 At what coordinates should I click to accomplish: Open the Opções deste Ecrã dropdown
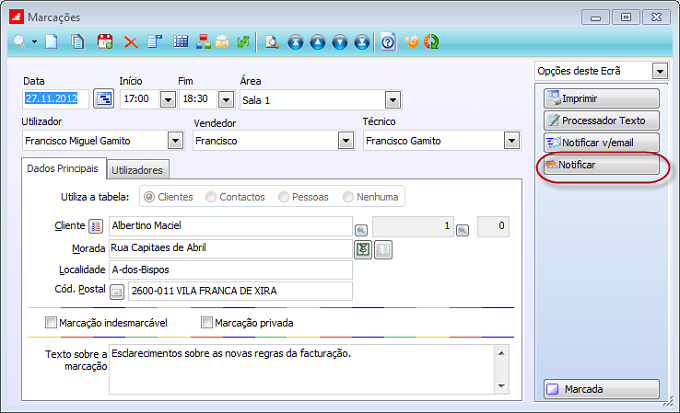point(659,71)
